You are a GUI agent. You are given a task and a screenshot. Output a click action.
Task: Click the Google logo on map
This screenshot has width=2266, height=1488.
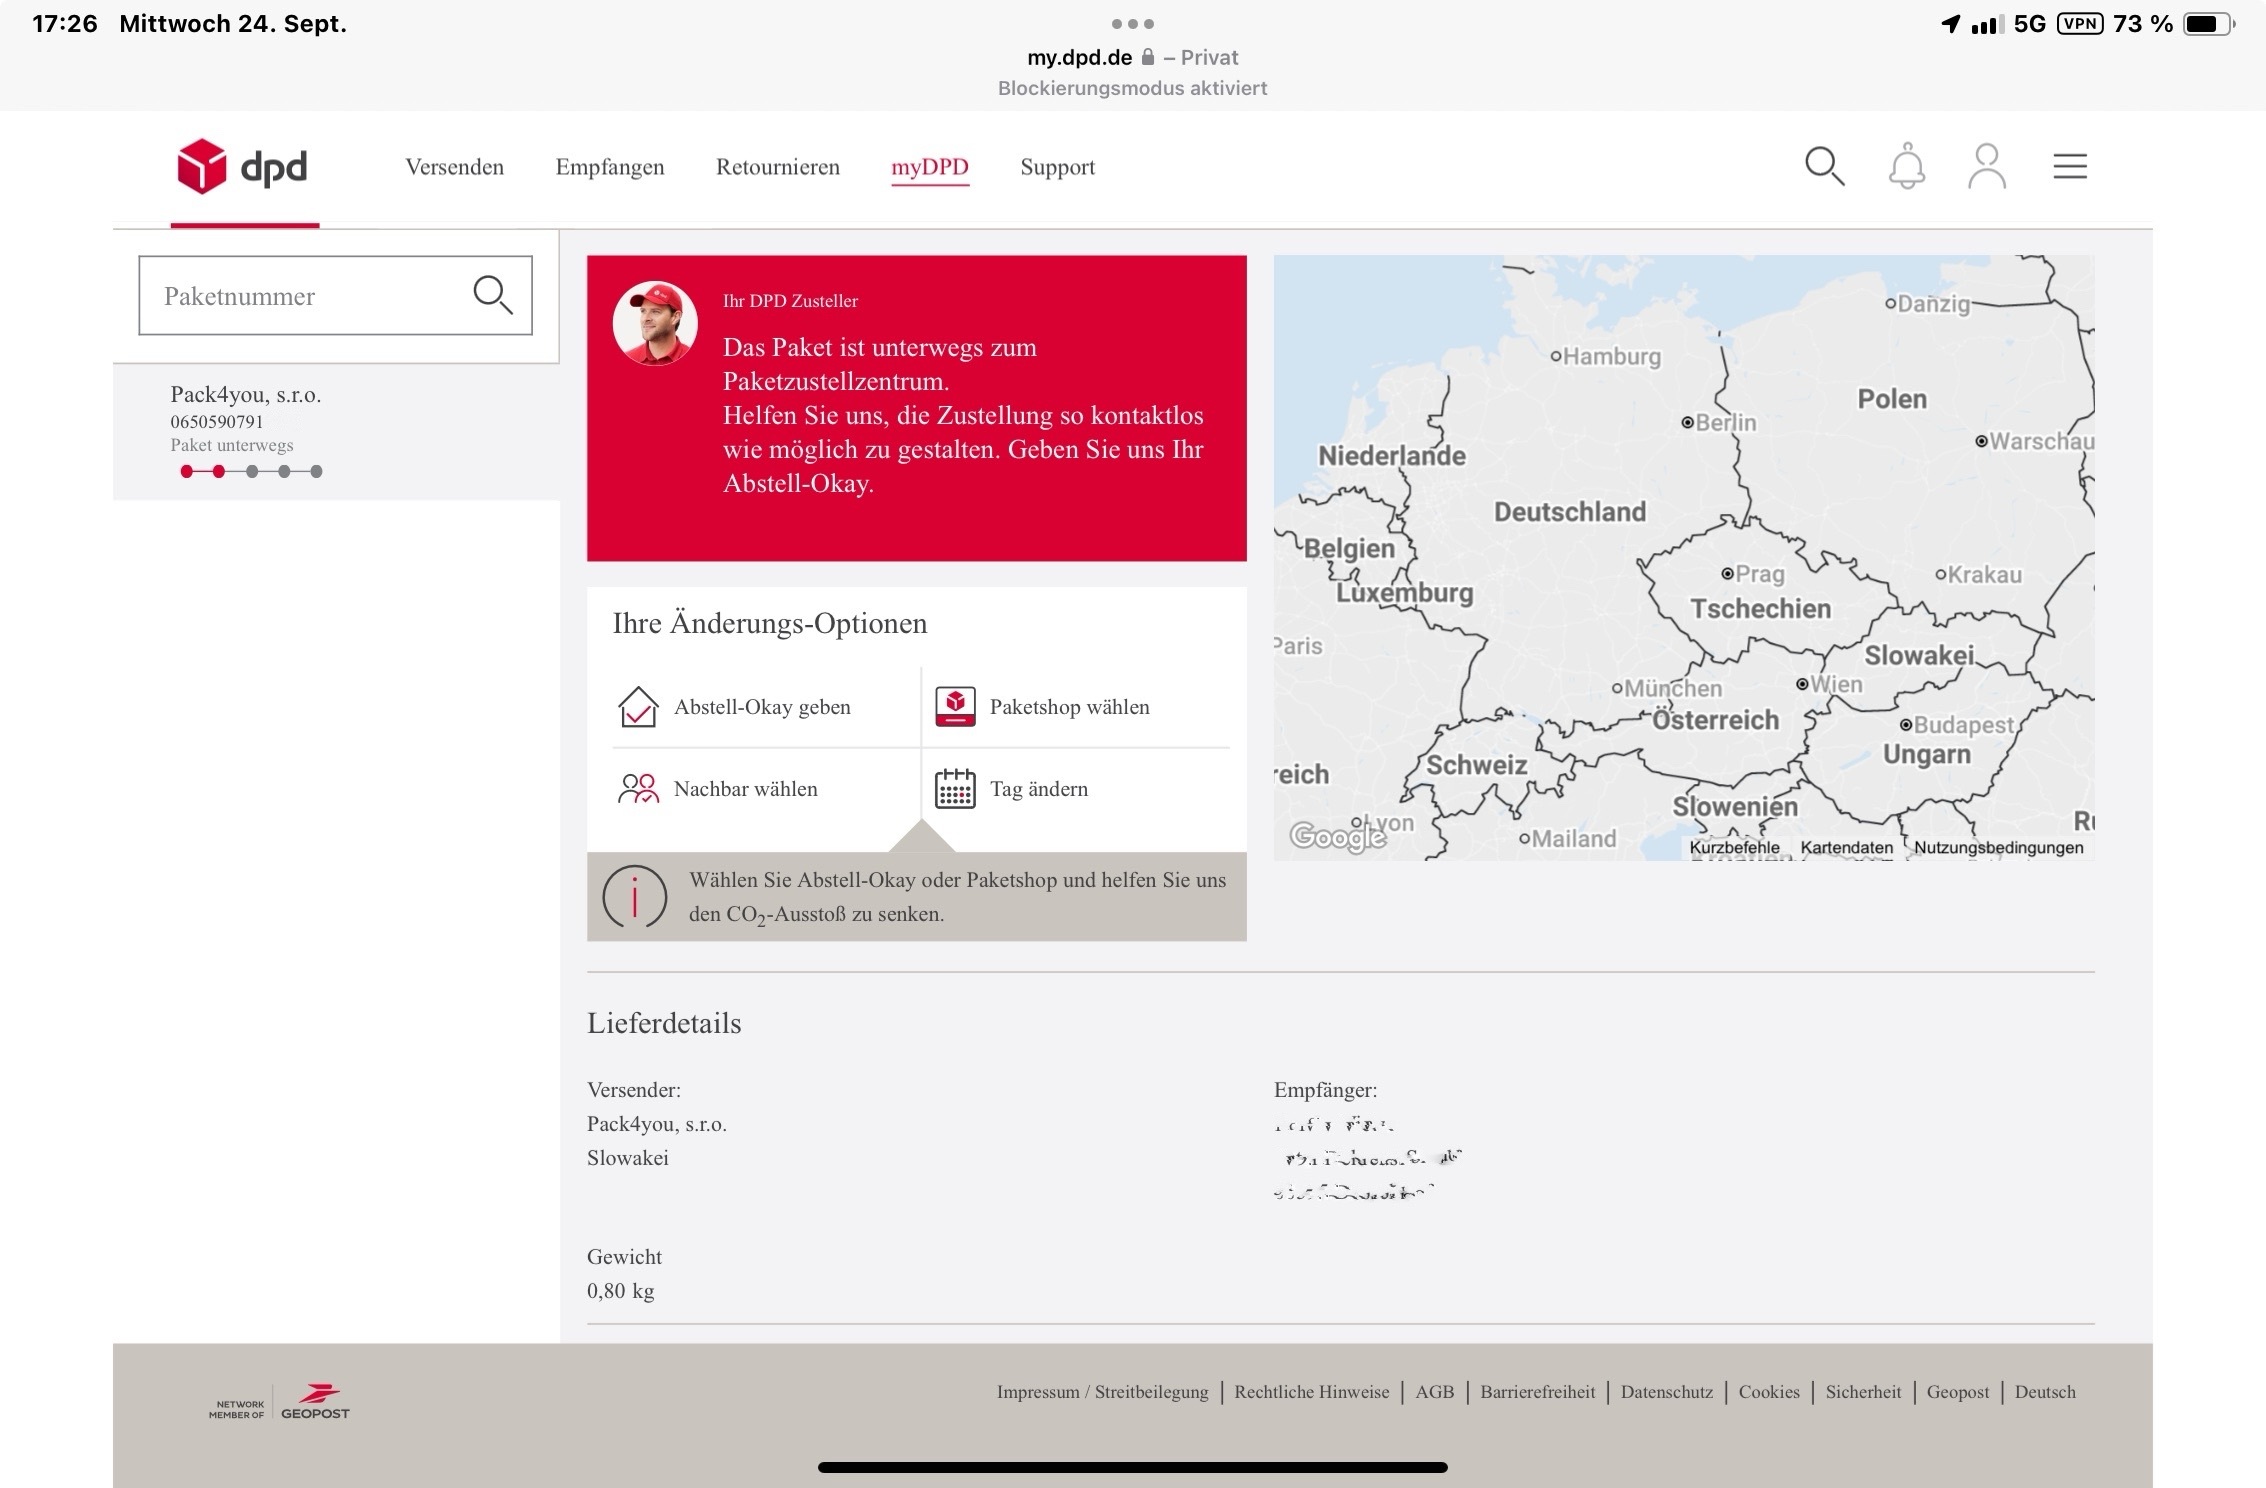pos(1337,835)
